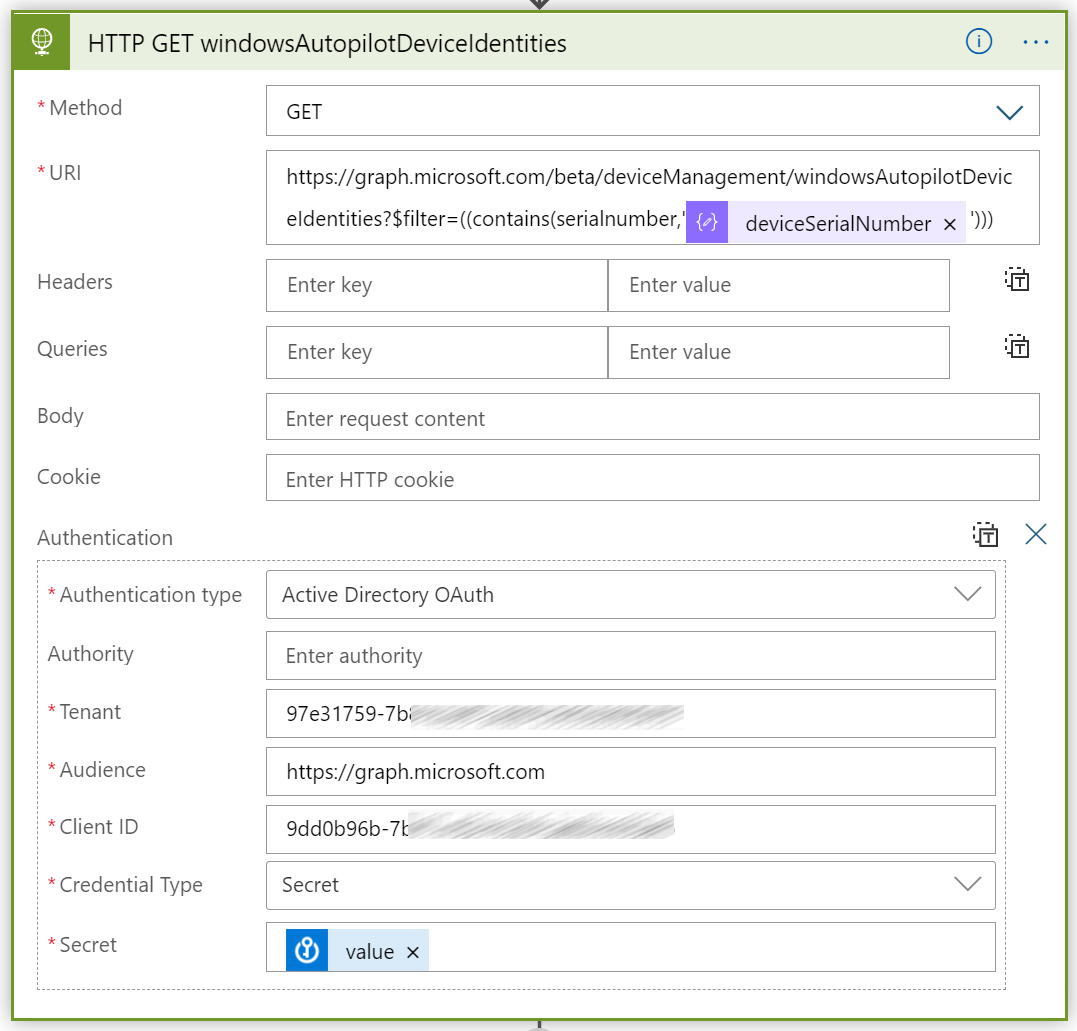The width and height of the screenshot is (1077, 1031).
Task: Click the Cookie field
Action: click(x=650, y=478)
